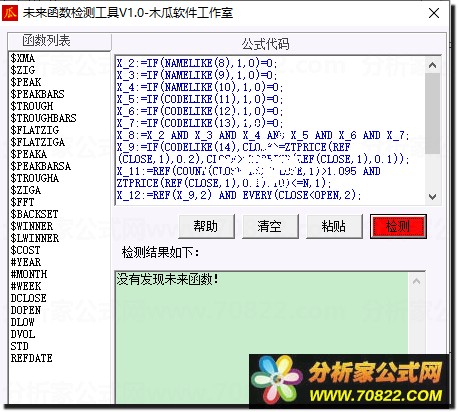Select $TROUGH in the function list

tap(32, 106)
